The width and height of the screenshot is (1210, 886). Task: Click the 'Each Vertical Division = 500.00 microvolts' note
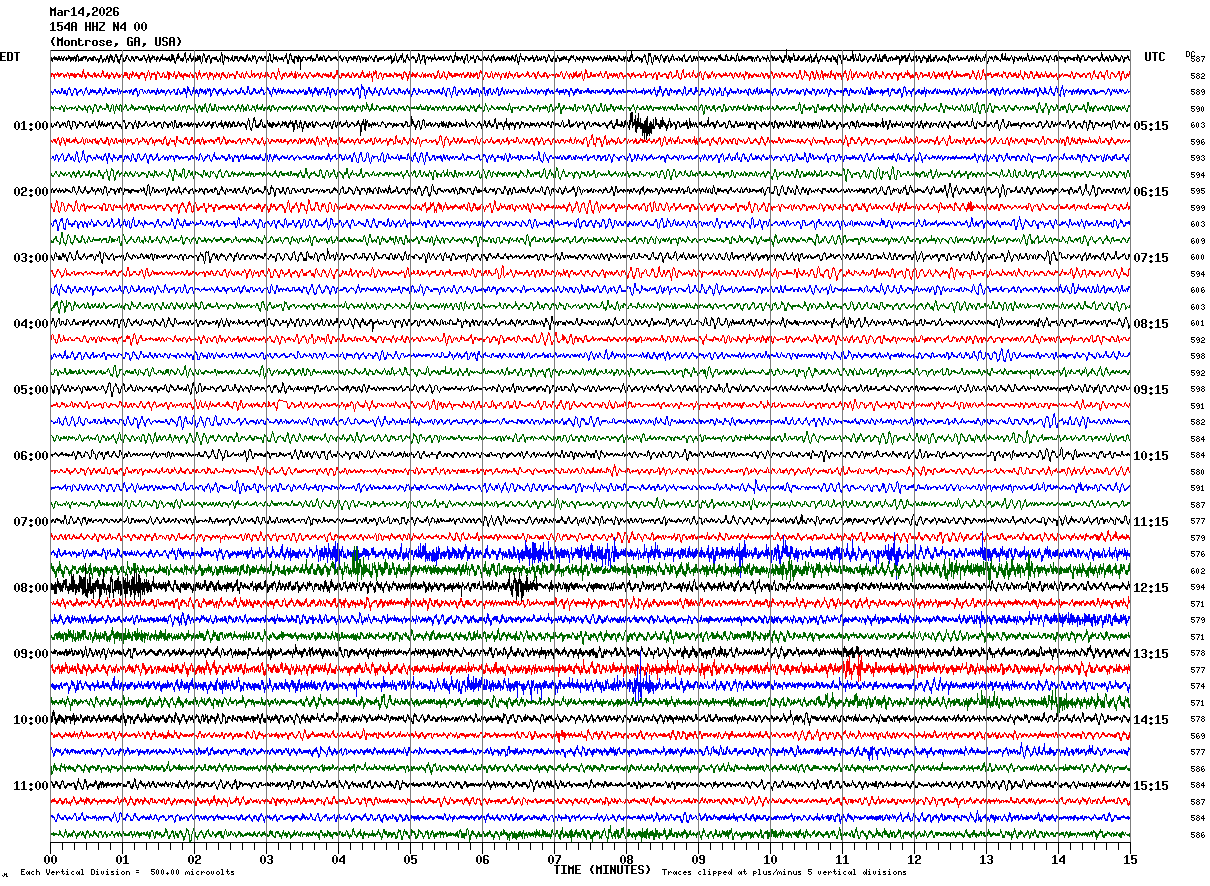click(127, 872)
